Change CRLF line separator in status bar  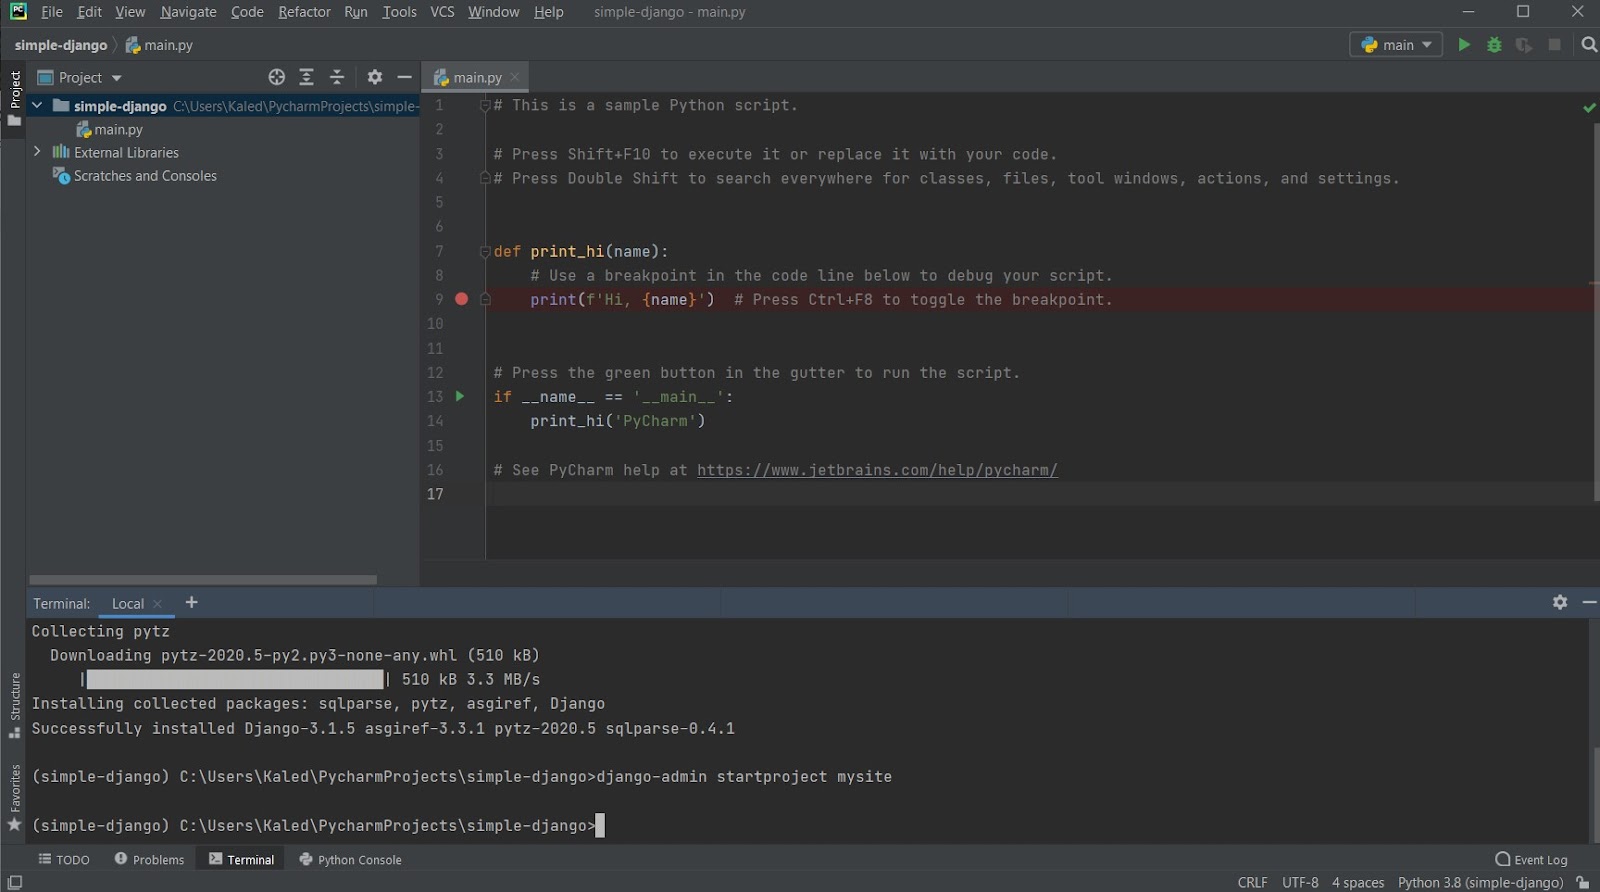pos(1252,882)
